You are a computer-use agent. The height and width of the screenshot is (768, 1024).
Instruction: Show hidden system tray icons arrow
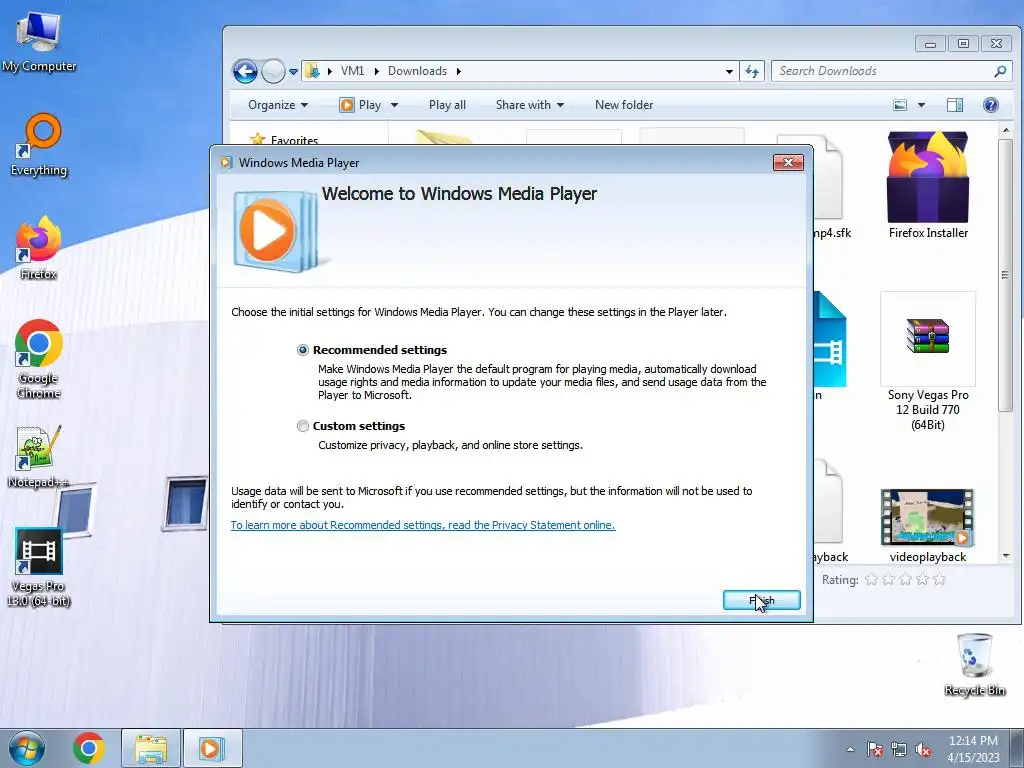coord(850,750)
